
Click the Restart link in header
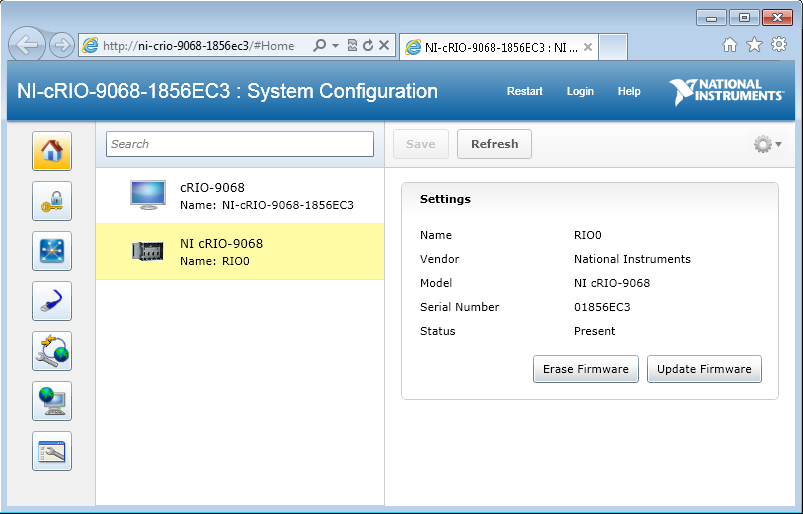(524, 91)
